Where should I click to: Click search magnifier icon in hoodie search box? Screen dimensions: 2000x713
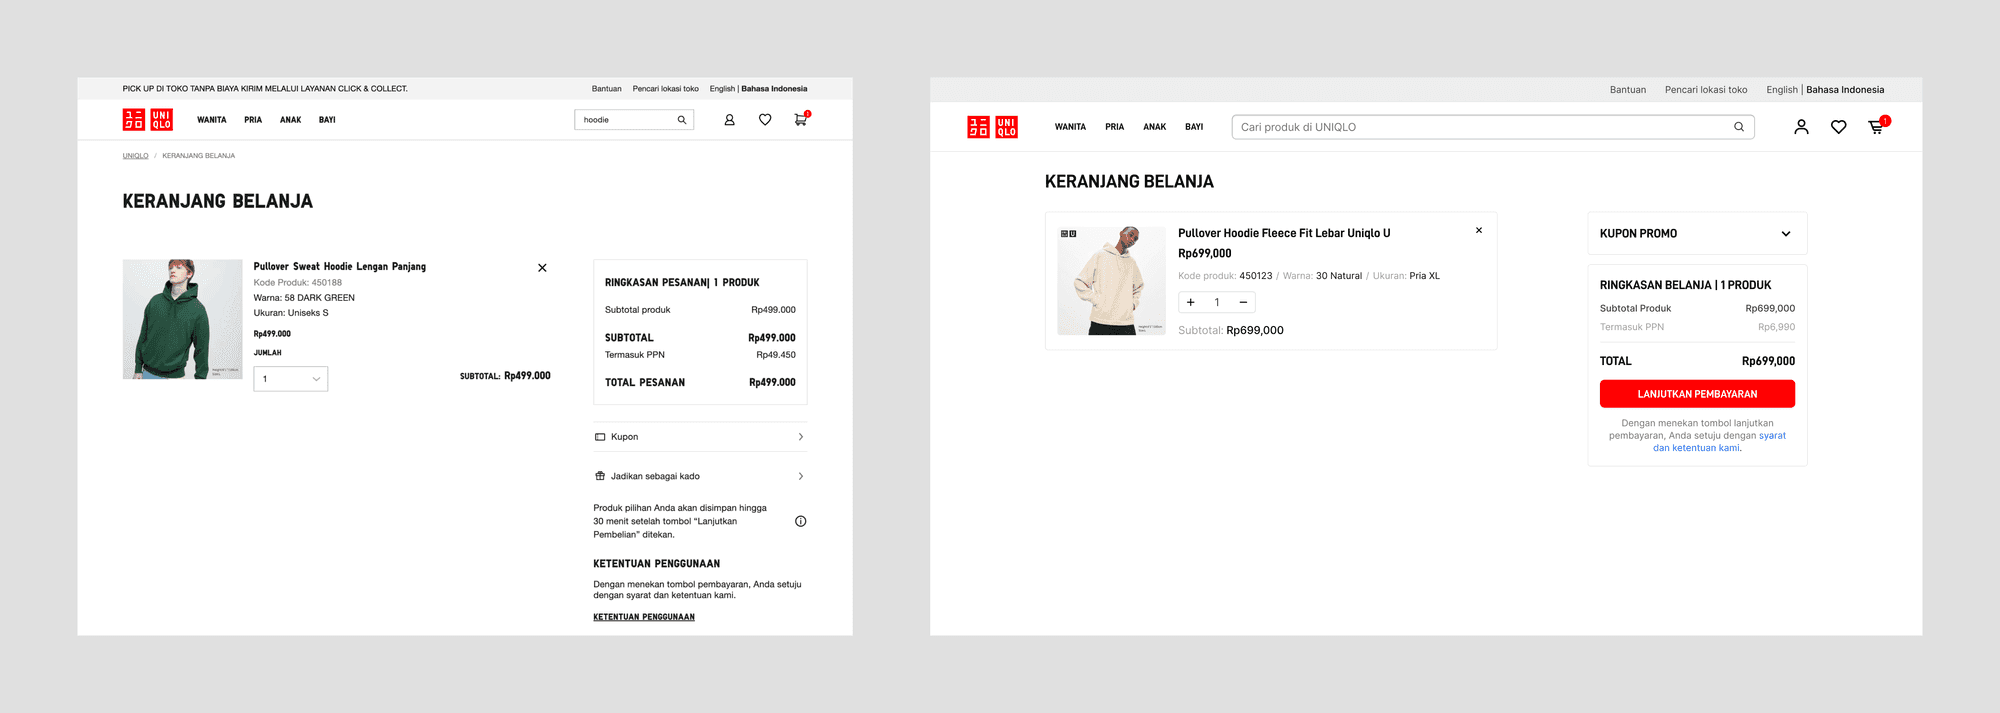(x=682, y=120)
